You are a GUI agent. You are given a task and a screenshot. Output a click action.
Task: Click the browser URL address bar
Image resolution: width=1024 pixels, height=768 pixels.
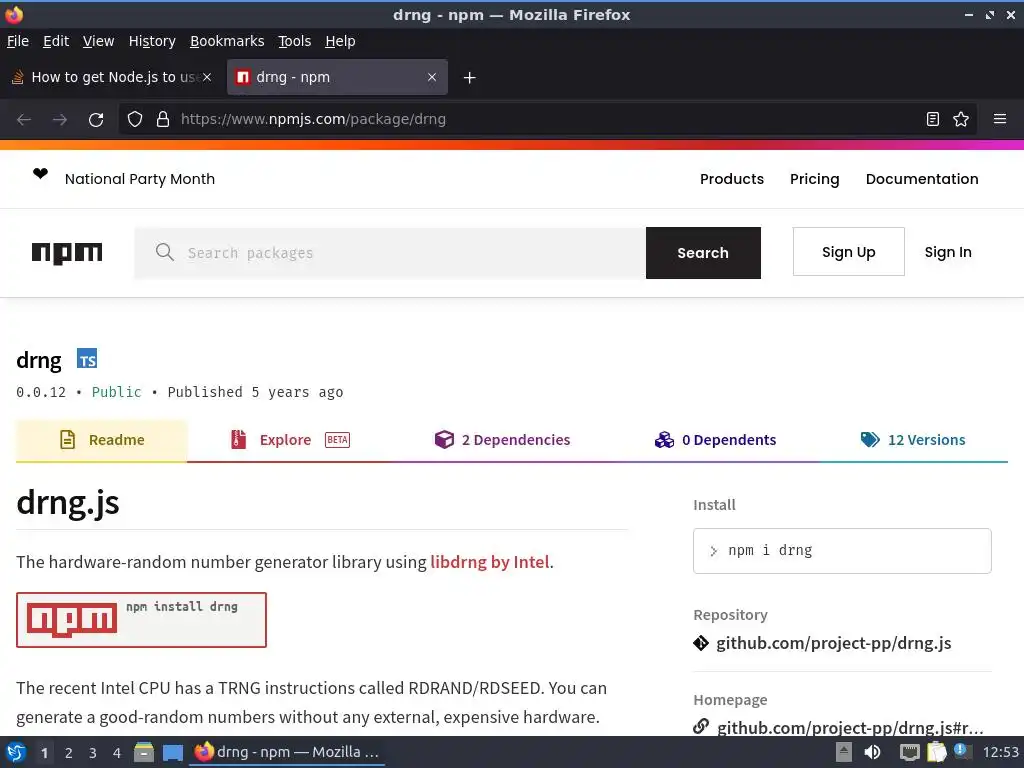[x=549, y=119]
